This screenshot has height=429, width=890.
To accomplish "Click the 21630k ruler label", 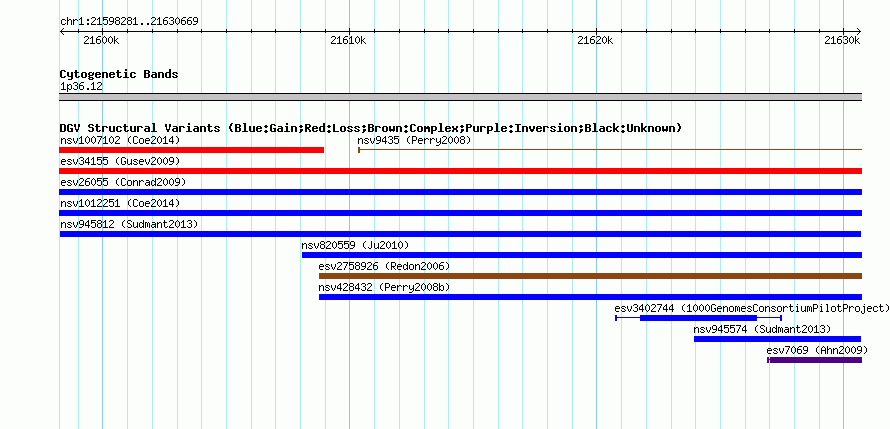I will coord(842,40).
